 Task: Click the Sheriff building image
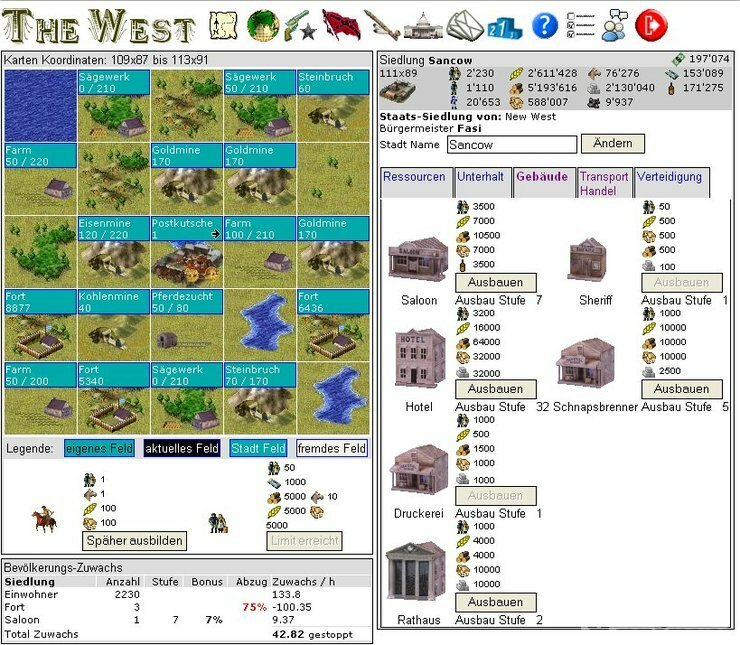point(588,259)
